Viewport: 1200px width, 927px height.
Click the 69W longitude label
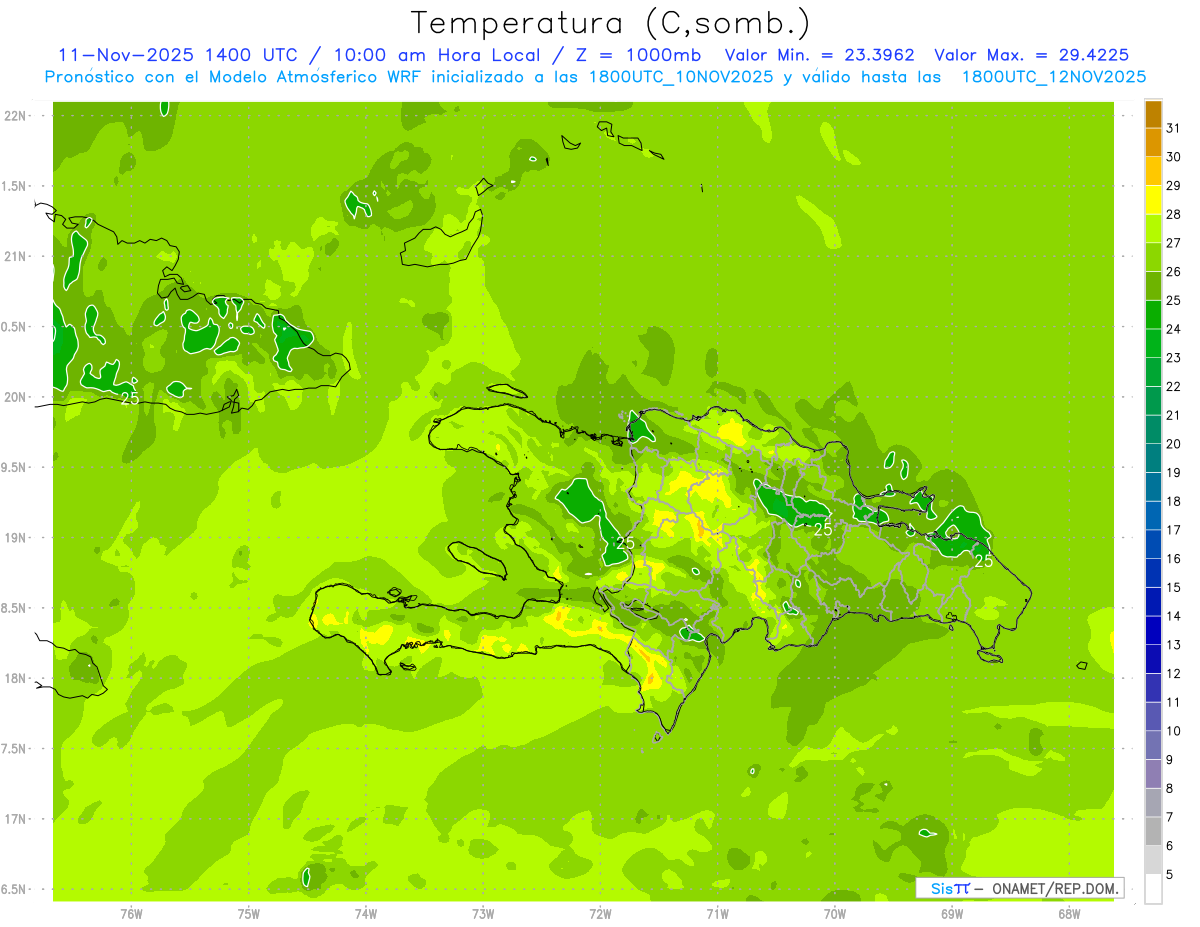tap(952, 913)
